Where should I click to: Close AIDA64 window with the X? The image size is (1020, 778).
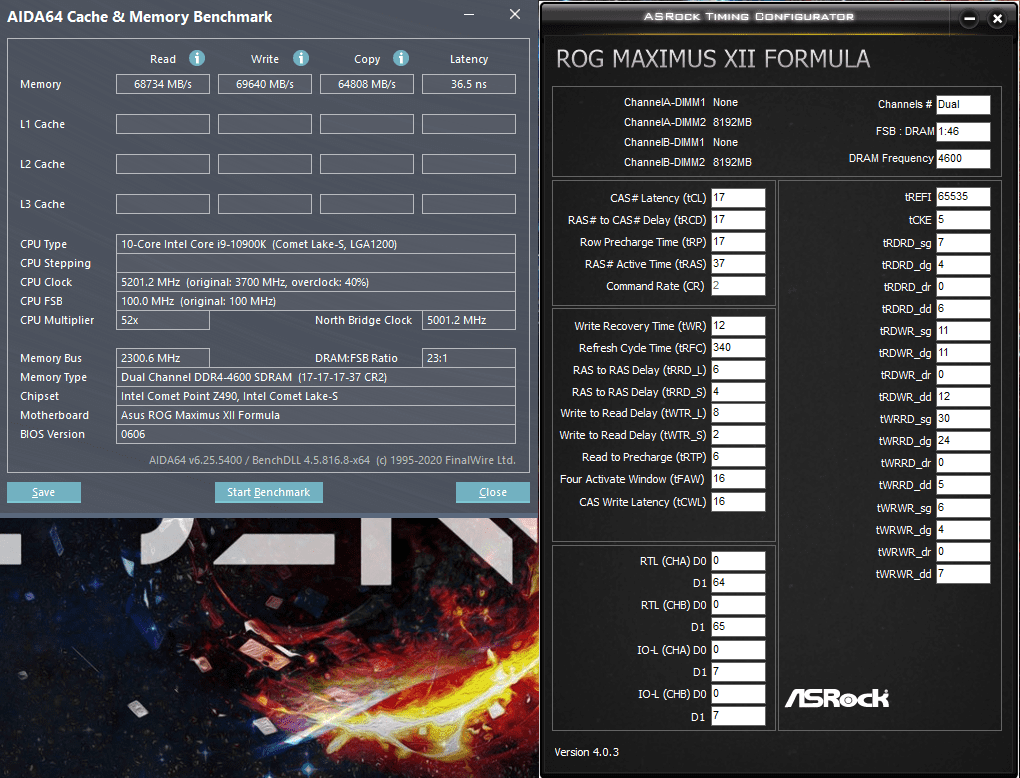(x=515, y=14)
